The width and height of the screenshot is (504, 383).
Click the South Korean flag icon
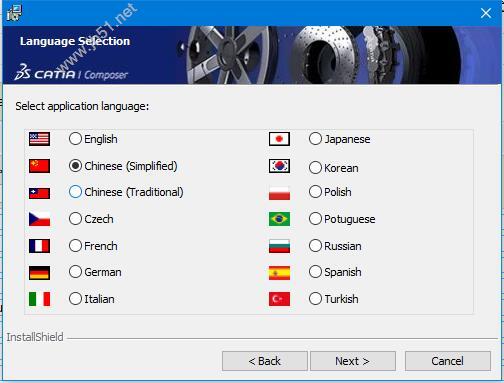coord(279,166)
